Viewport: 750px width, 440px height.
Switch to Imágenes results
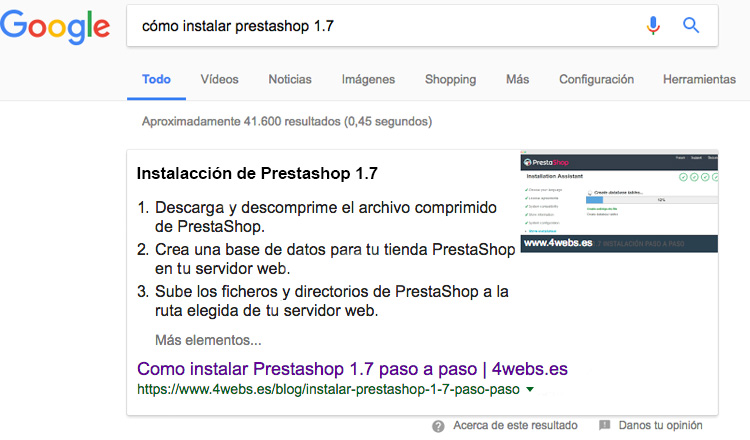(368, 79)
